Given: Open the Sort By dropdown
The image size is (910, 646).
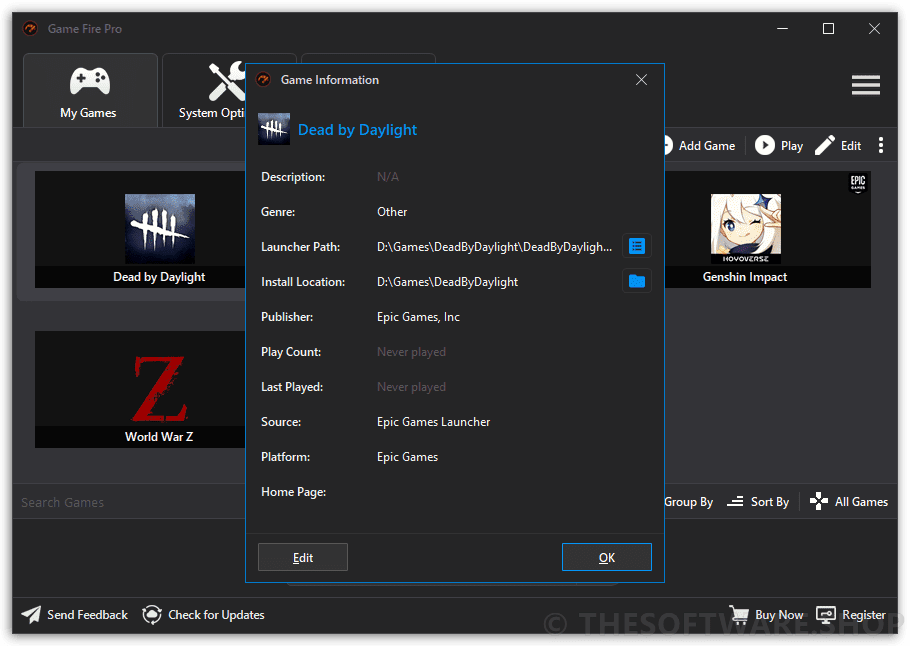Looking at the screenshot, I should coord(758,501).
